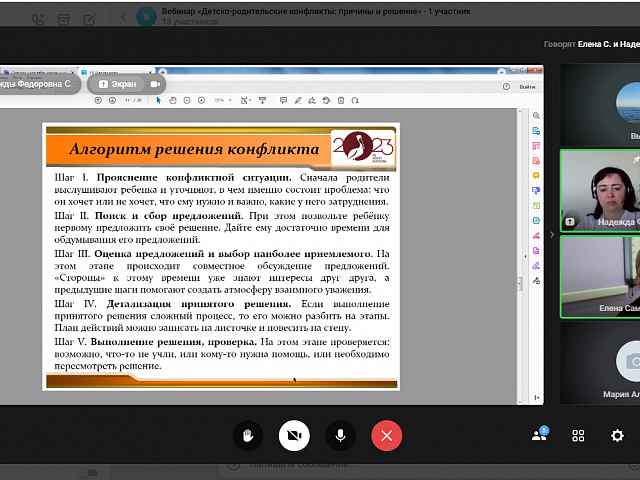Raise hand in the webinar

pos(247,435)
